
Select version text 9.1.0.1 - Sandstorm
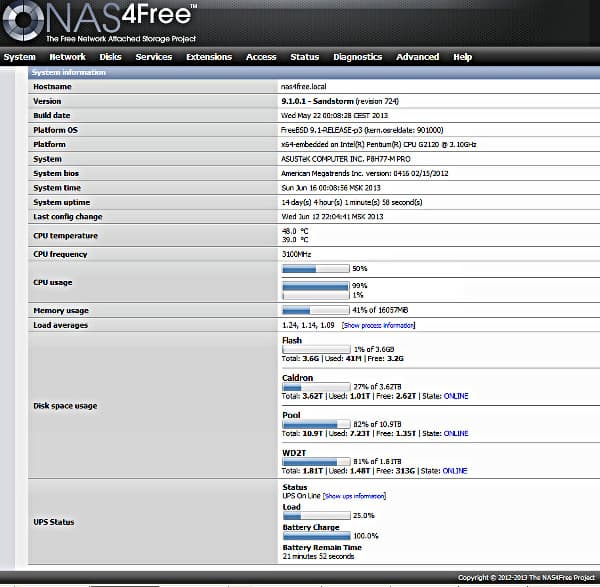[x=317, y=101]
